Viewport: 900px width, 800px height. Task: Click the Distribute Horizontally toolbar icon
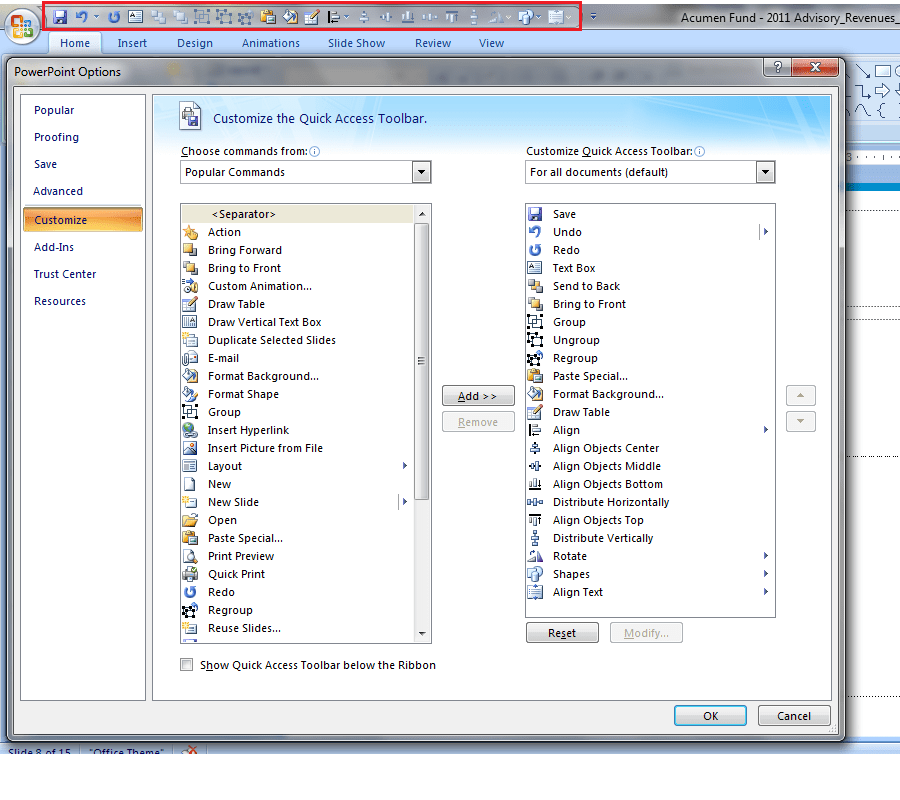(429, 17)
